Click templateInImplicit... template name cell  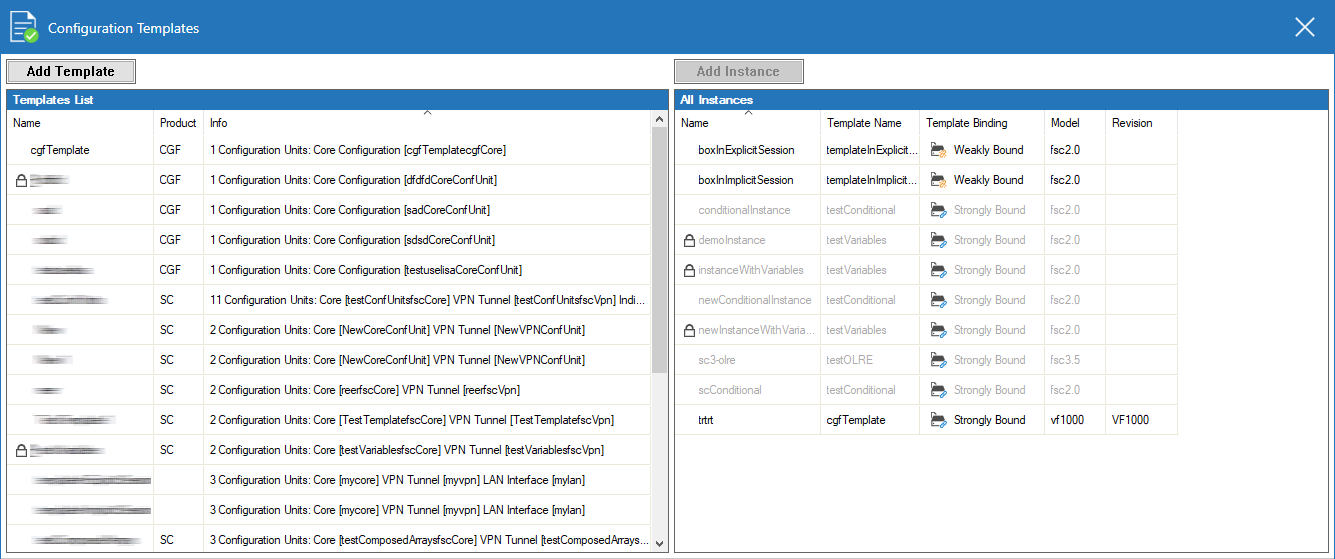870,180
